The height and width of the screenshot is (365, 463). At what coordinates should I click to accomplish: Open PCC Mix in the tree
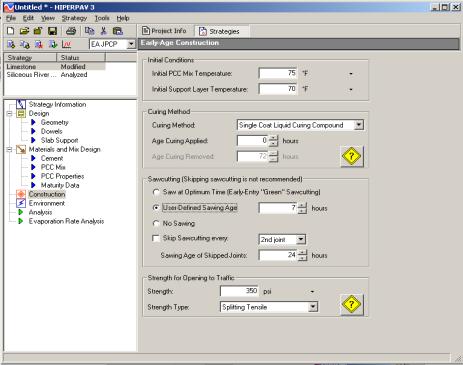[x=53, y=167]
